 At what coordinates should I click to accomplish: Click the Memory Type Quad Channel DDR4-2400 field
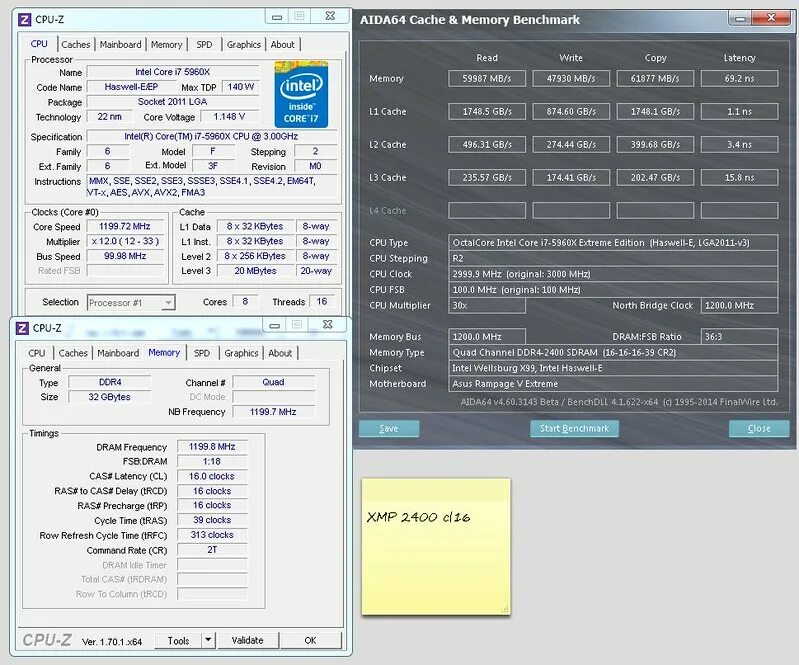coord(613,352)
